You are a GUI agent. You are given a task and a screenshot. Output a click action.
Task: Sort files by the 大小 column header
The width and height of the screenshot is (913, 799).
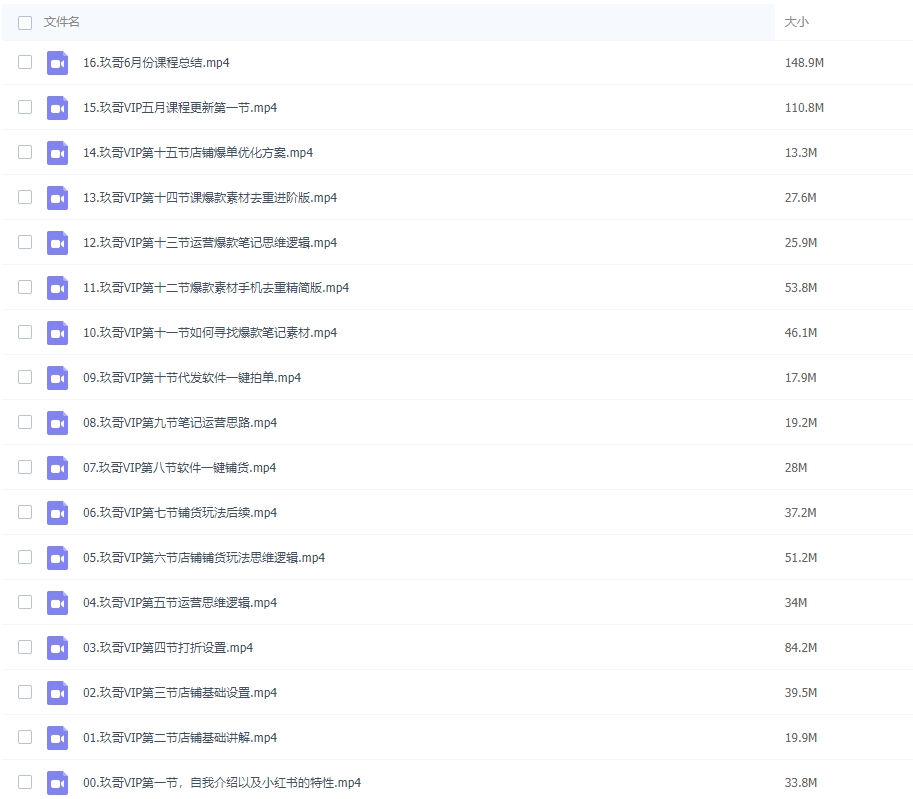pos(796,22)
